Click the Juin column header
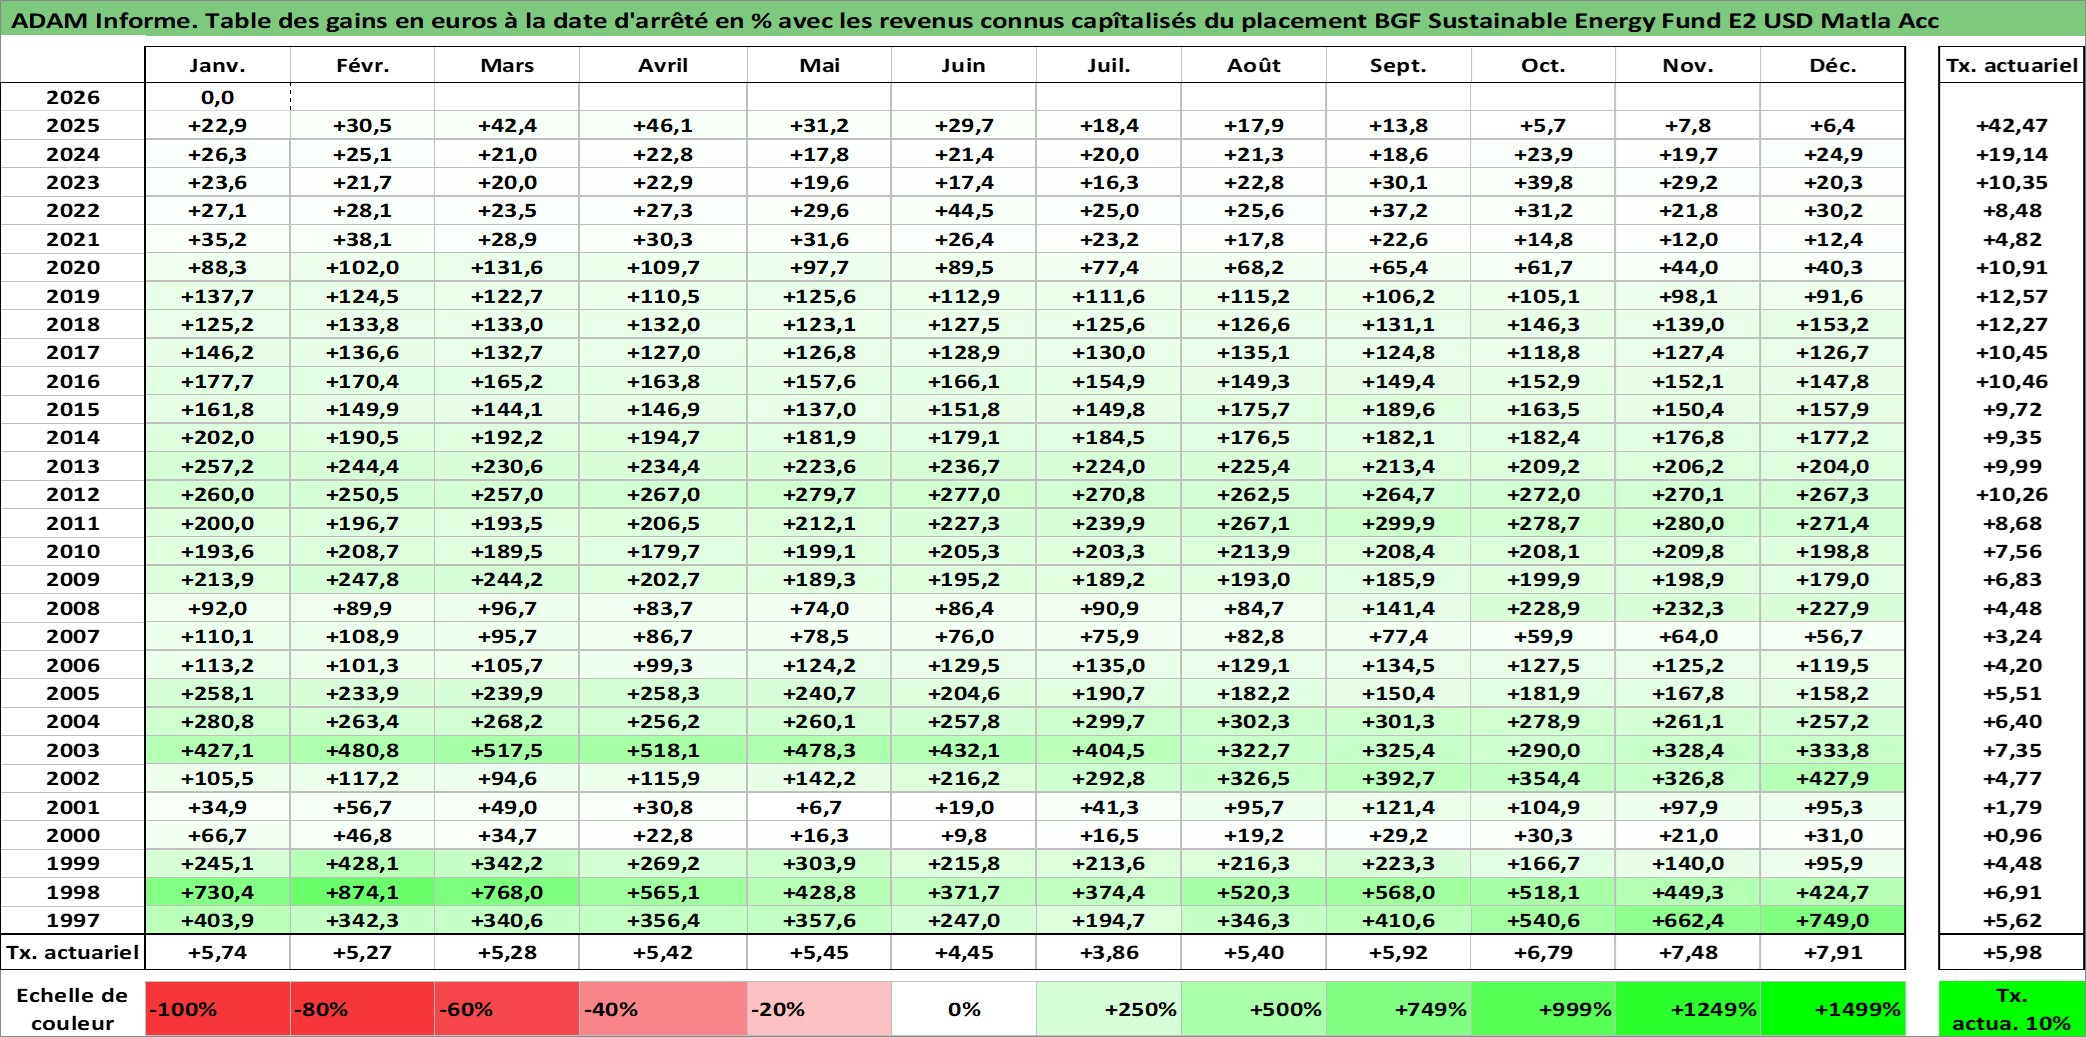 click(964, 65)
